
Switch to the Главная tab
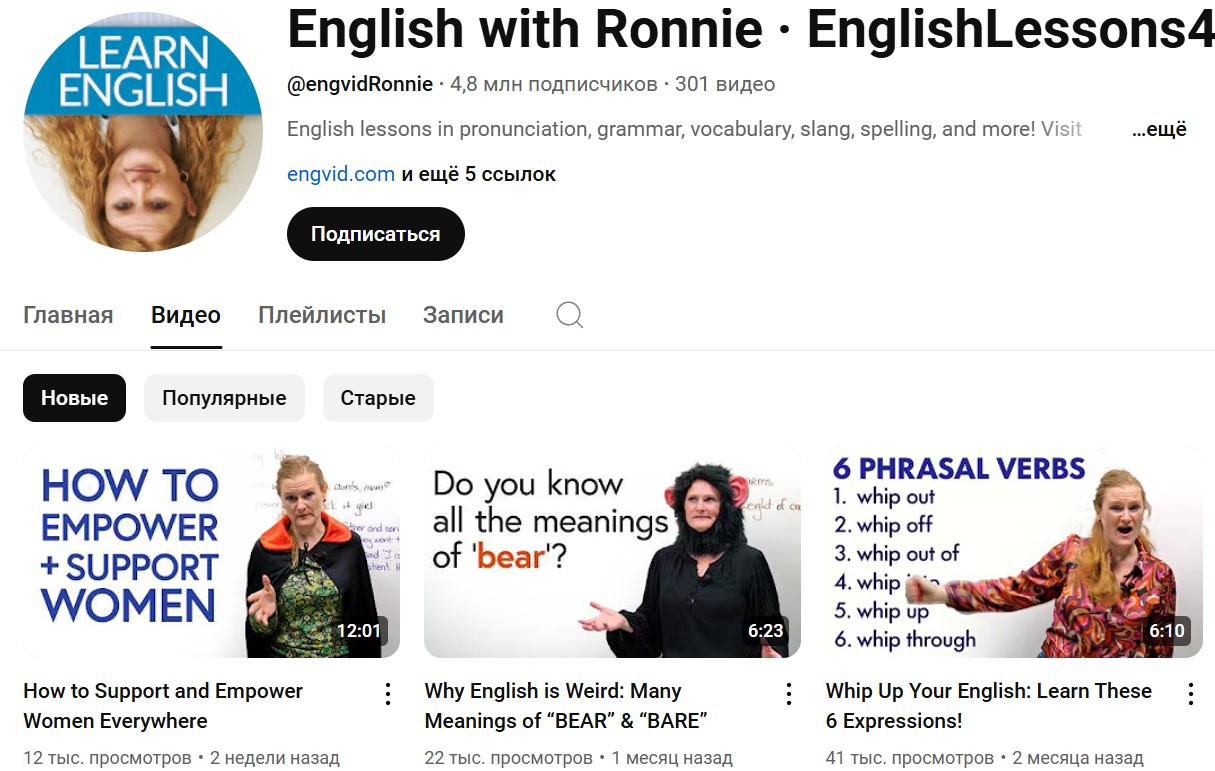click(x=68, y=315)
